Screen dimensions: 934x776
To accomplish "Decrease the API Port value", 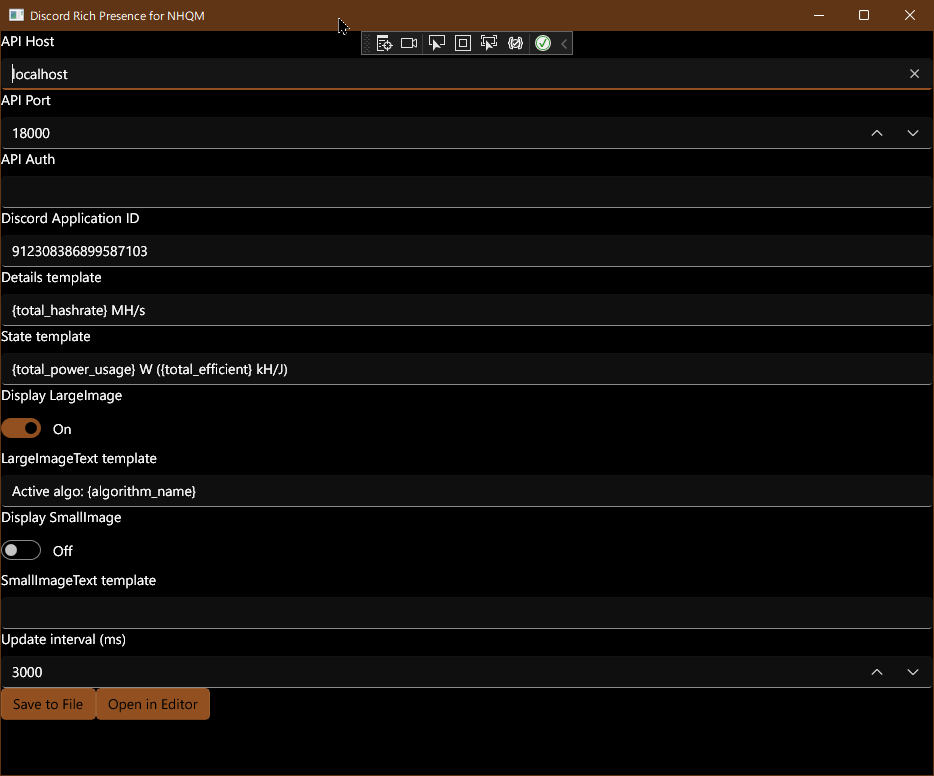I will [x=913, y=133].
